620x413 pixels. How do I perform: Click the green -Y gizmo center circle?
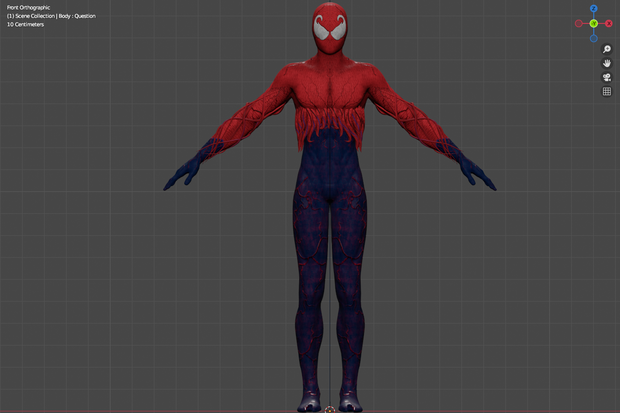pyautogui.click(x=594, y=23)
